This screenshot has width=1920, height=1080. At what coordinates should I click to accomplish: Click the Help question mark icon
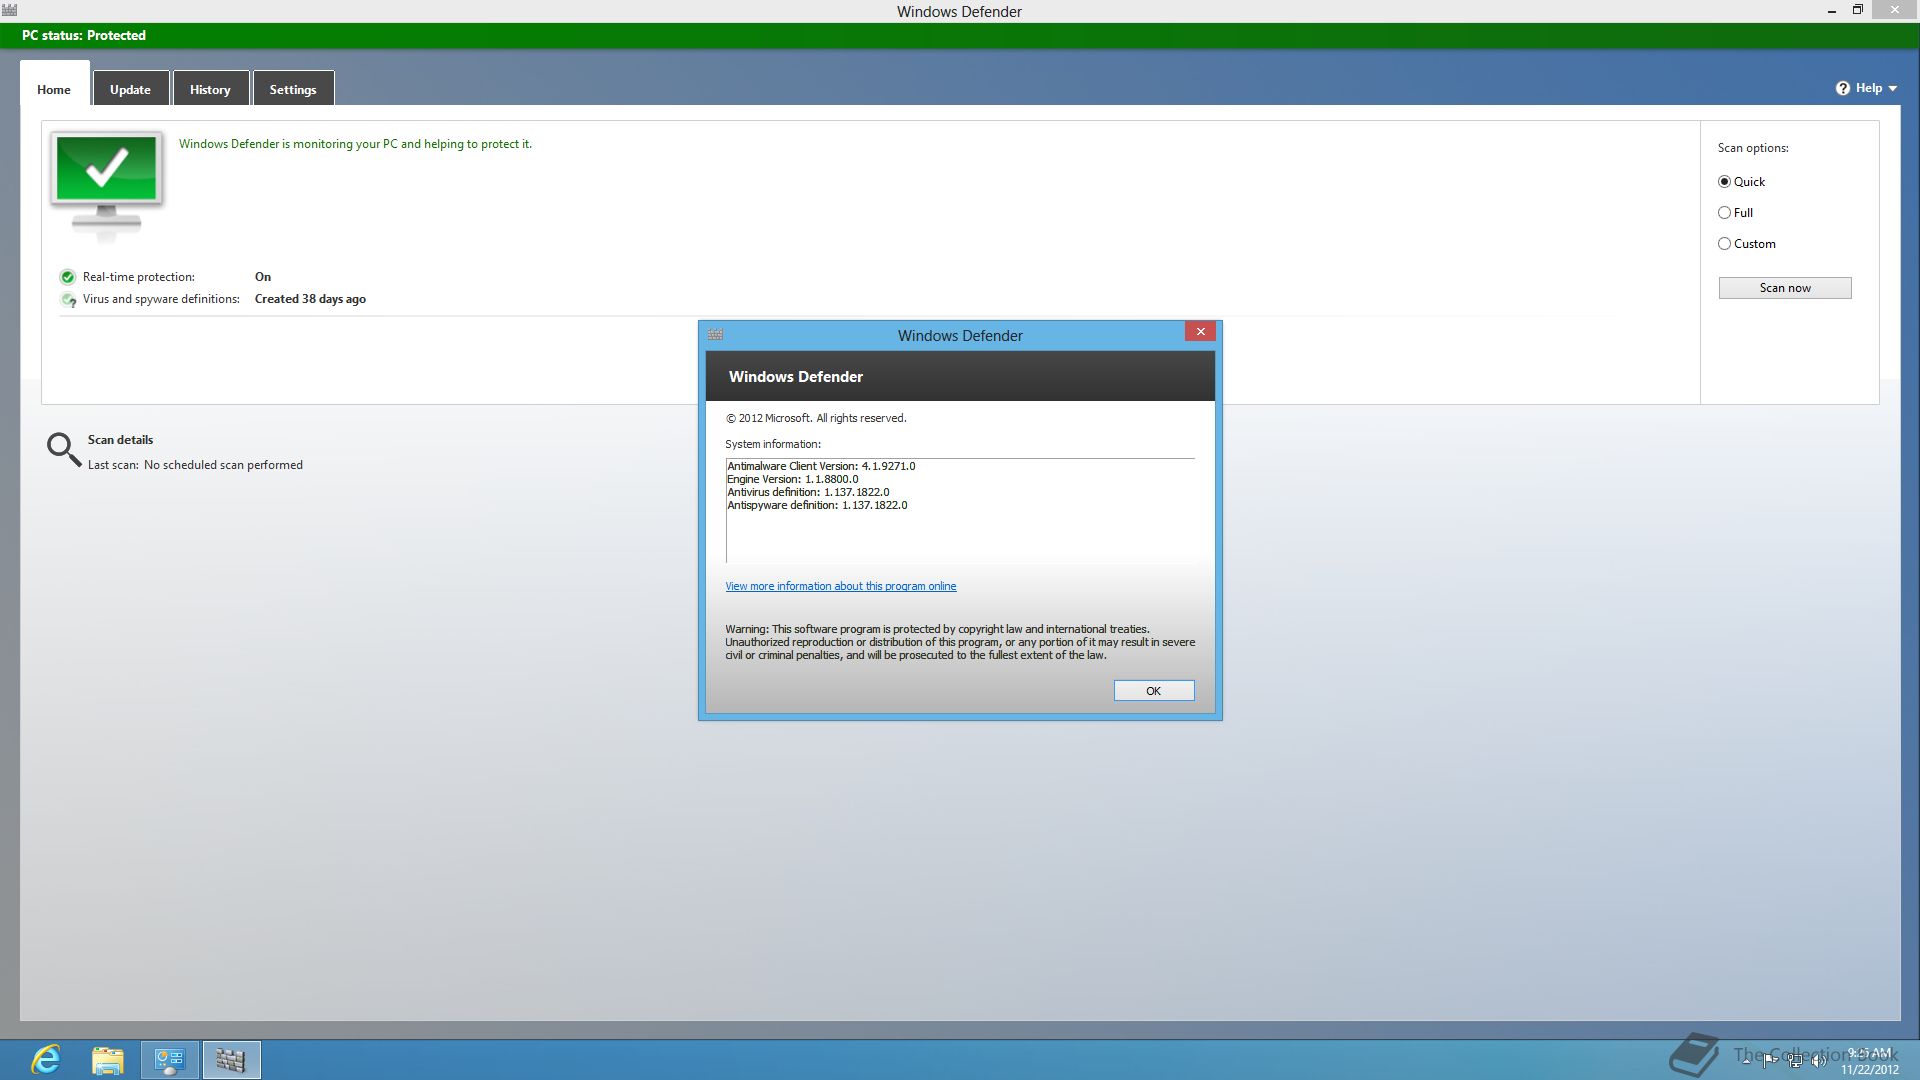1843,88
